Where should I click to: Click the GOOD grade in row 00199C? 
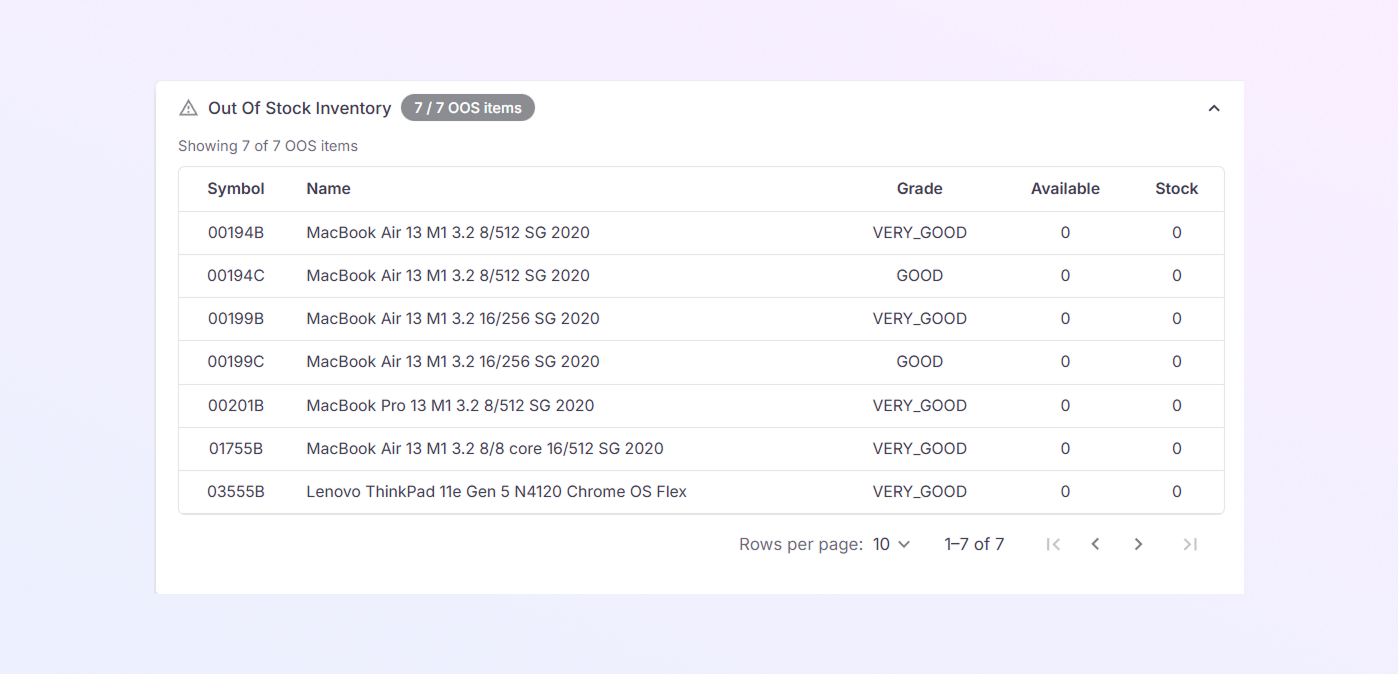click(x=919, y=362)
